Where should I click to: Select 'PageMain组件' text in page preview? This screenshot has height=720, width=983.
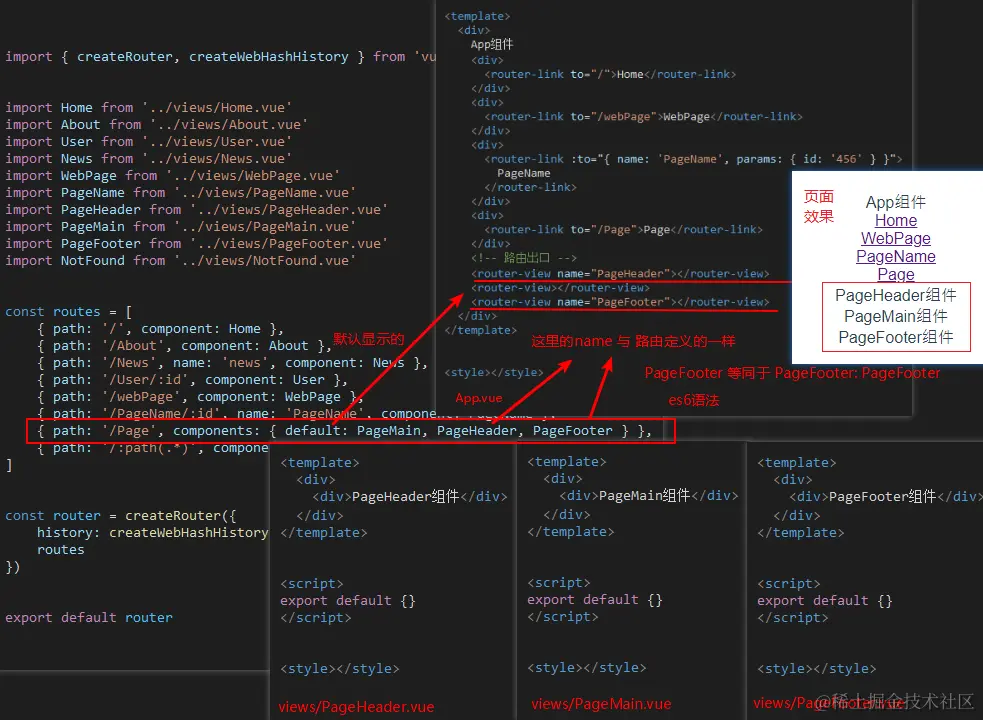click(x=896, y=316)
